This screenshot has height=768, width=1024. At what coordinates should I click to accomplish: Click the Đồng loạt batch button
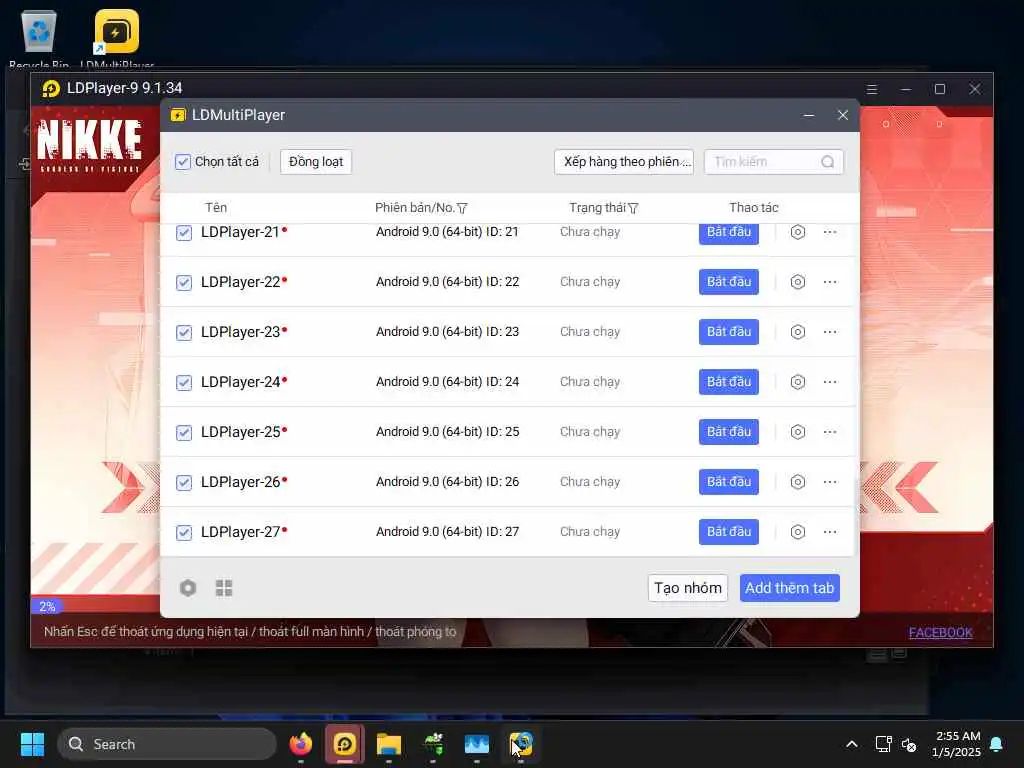(x=316, y=162)
